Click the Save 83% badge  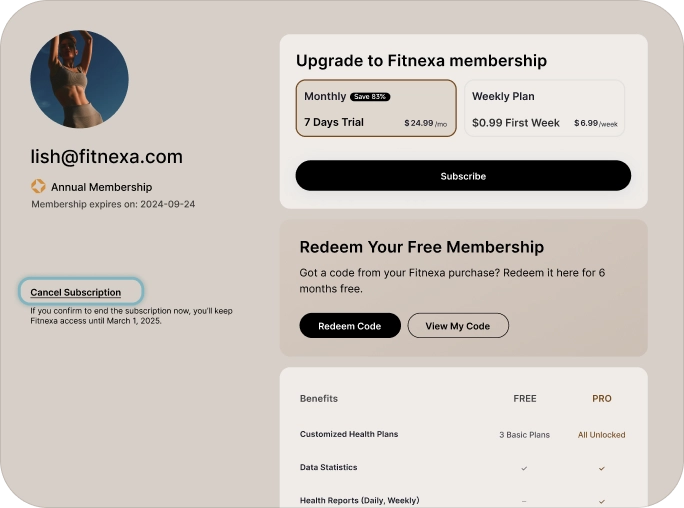370,97
